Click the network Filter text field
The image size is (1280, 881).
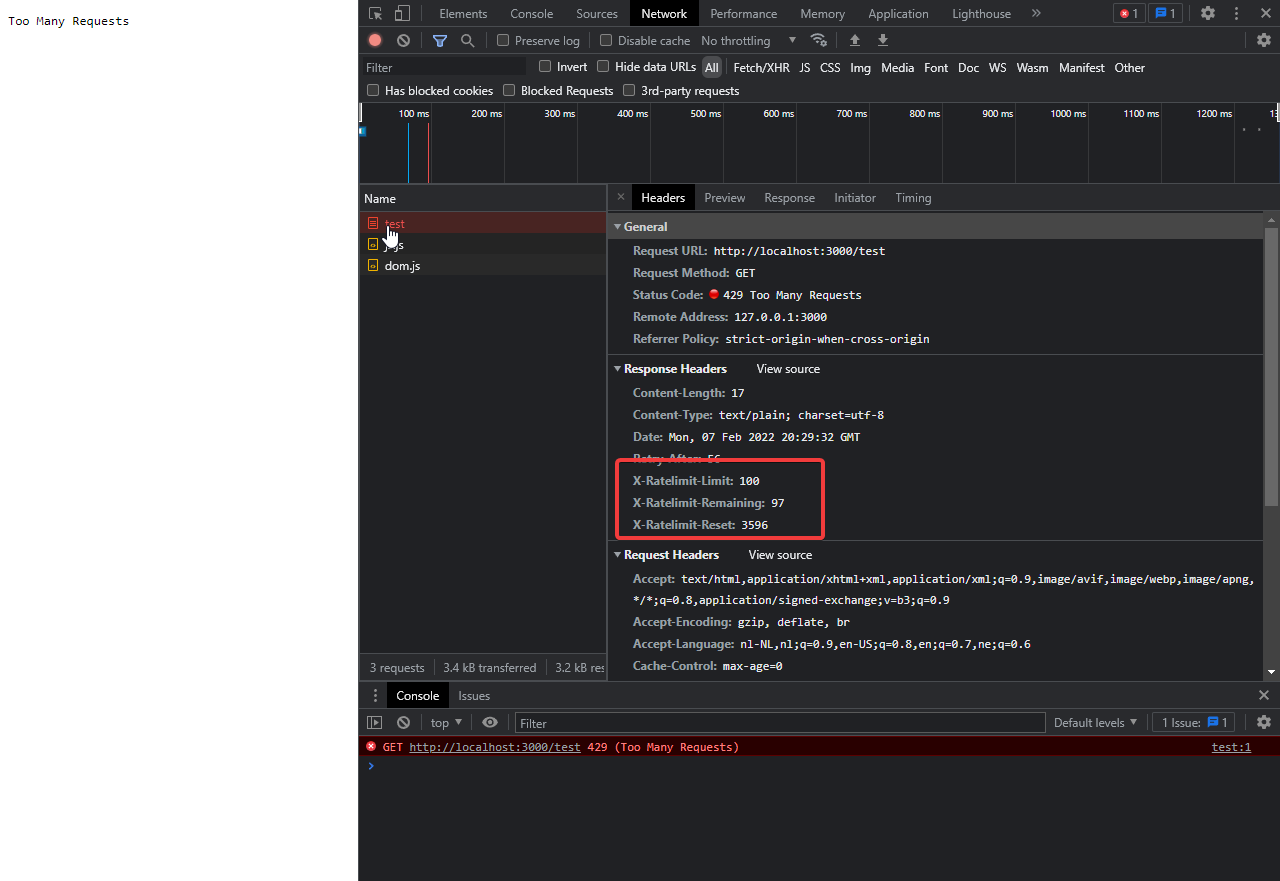tap(444, 67)
